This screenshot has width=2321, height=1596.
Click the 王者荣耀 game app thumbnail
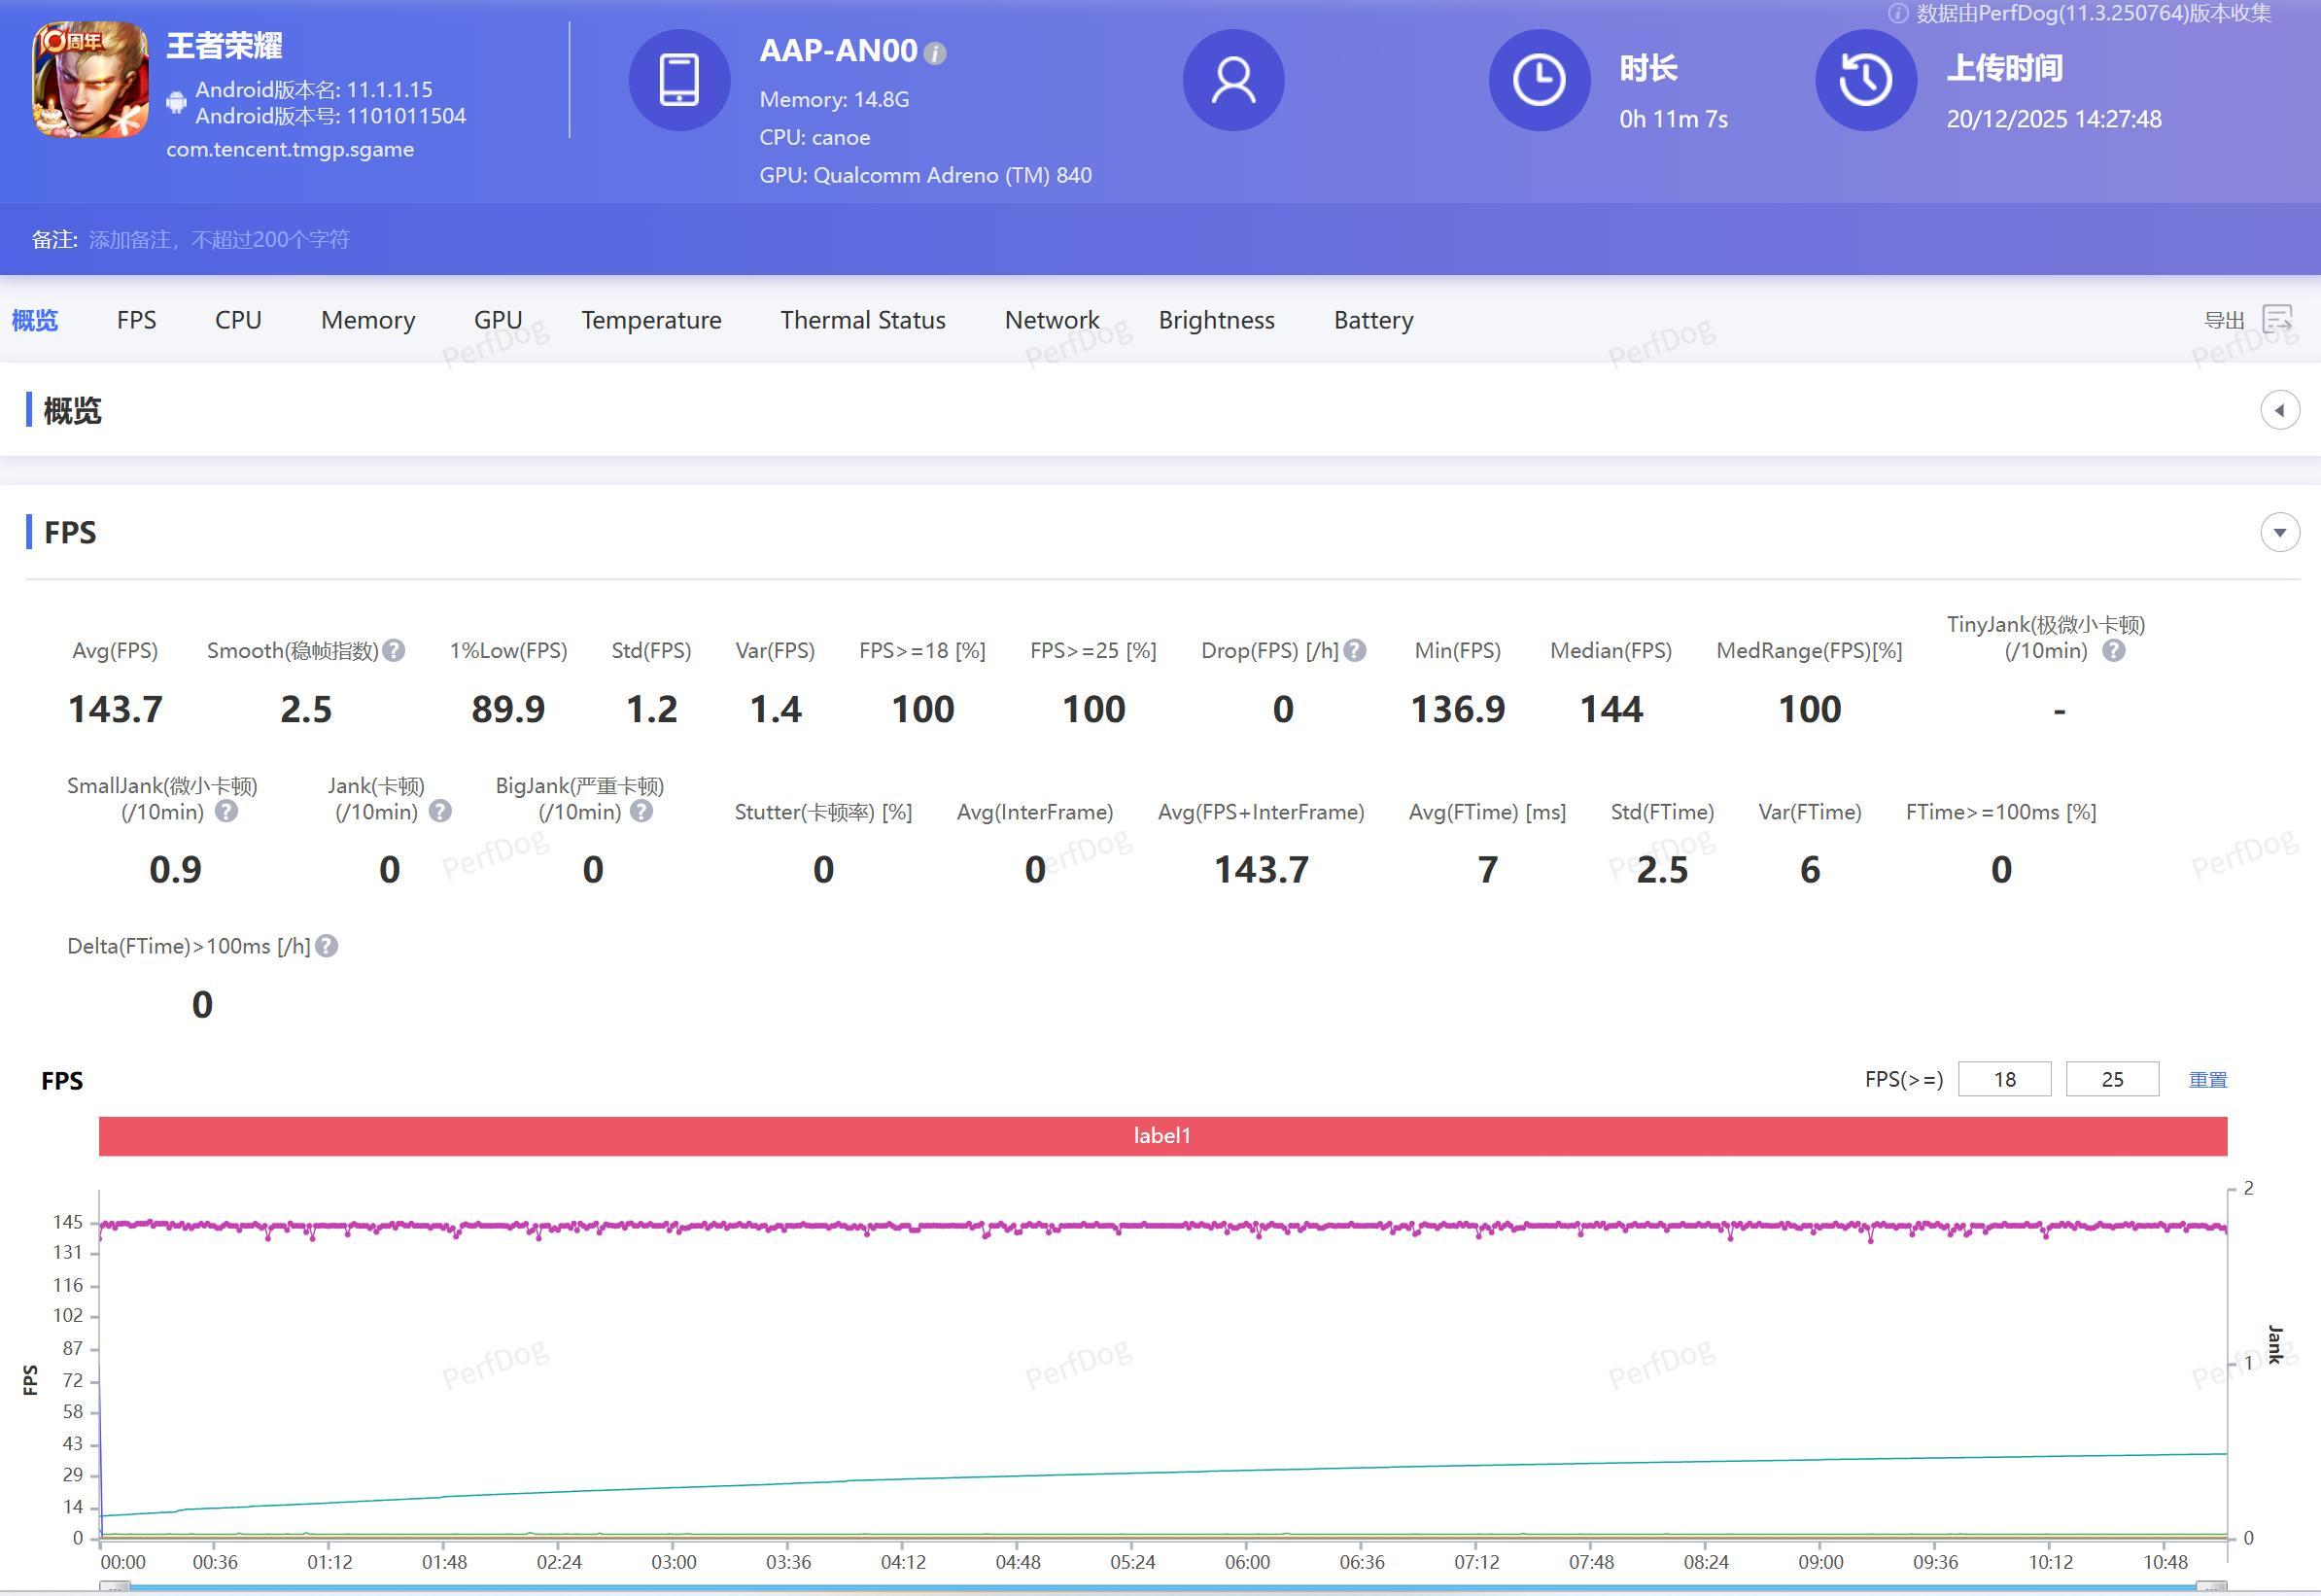91,80
